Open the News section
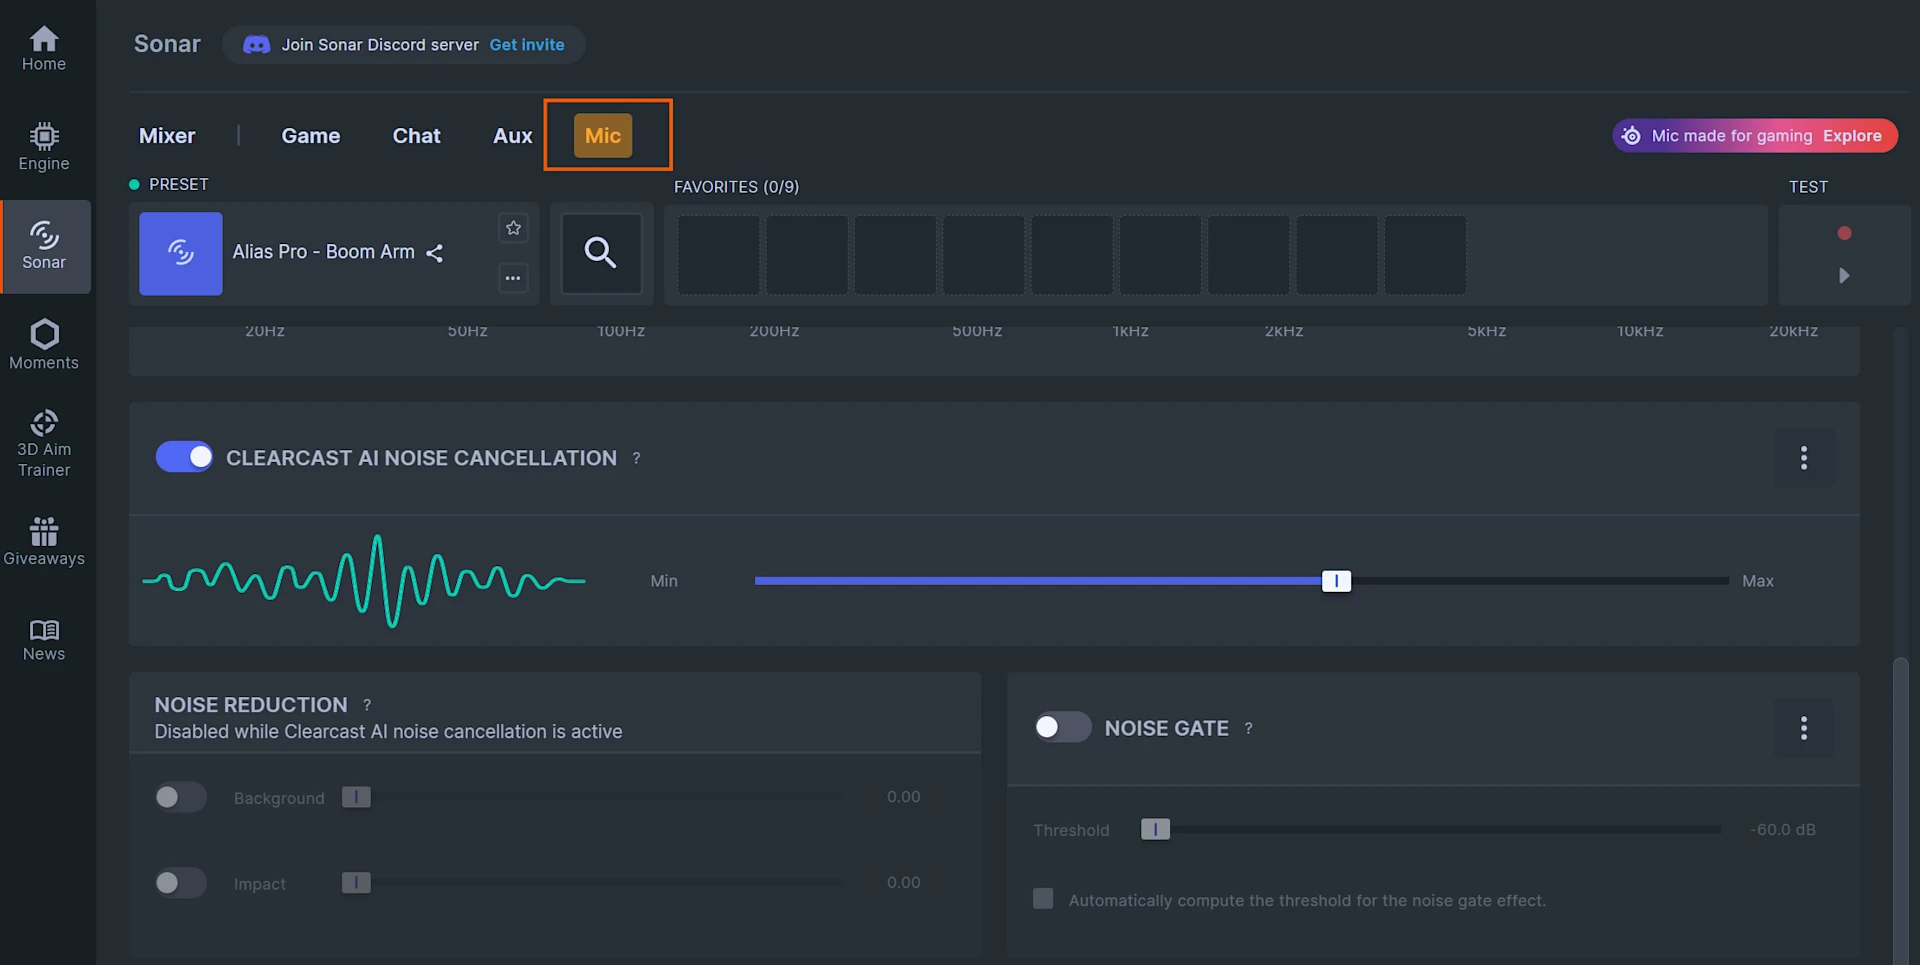1920x965 pixels. point(44,640)
